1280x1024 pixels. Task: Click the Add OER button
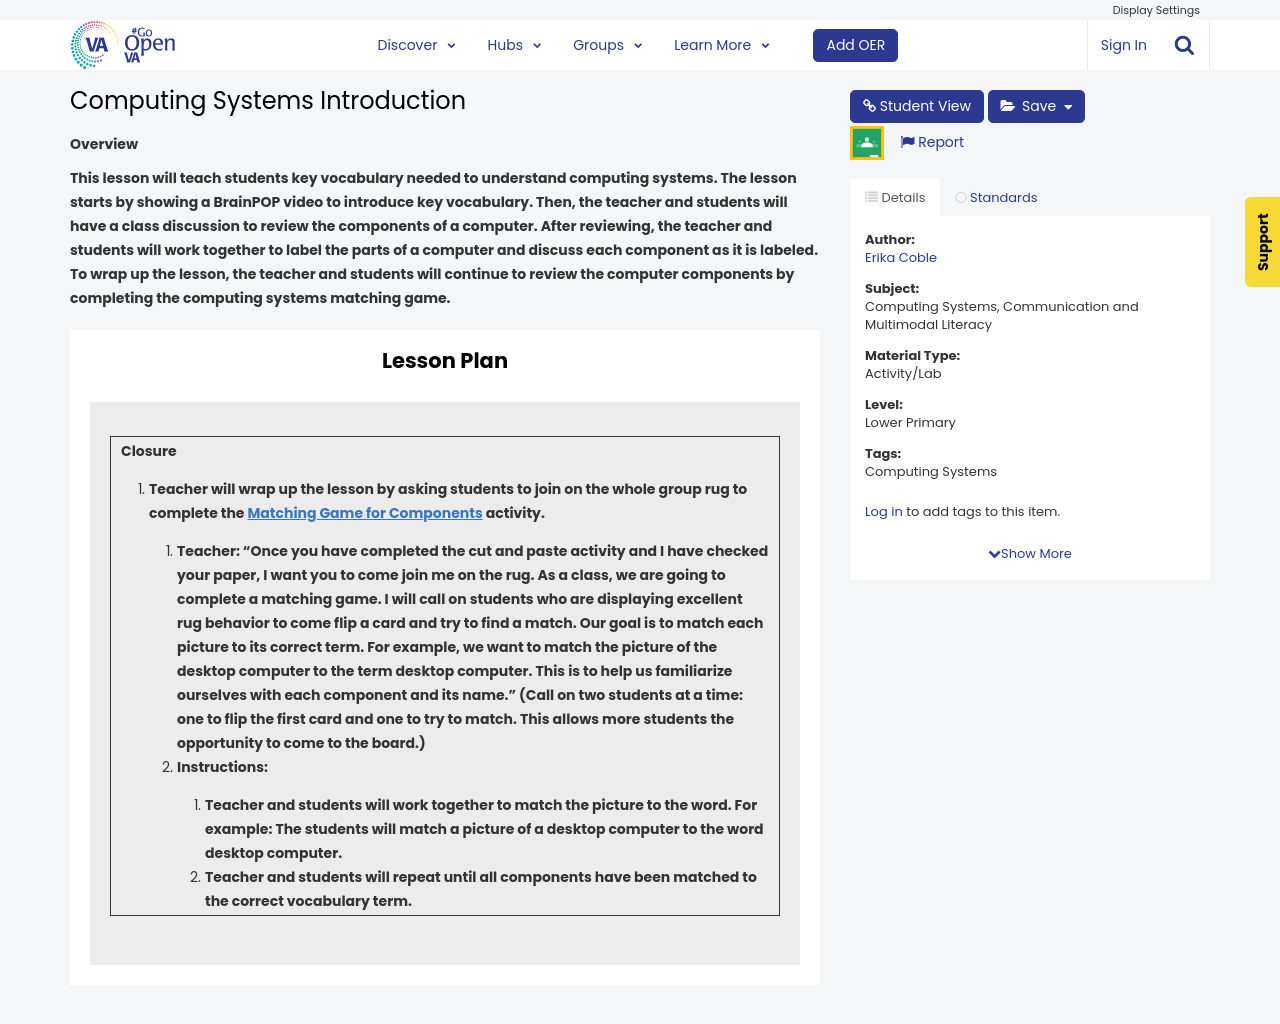point(855,44)
